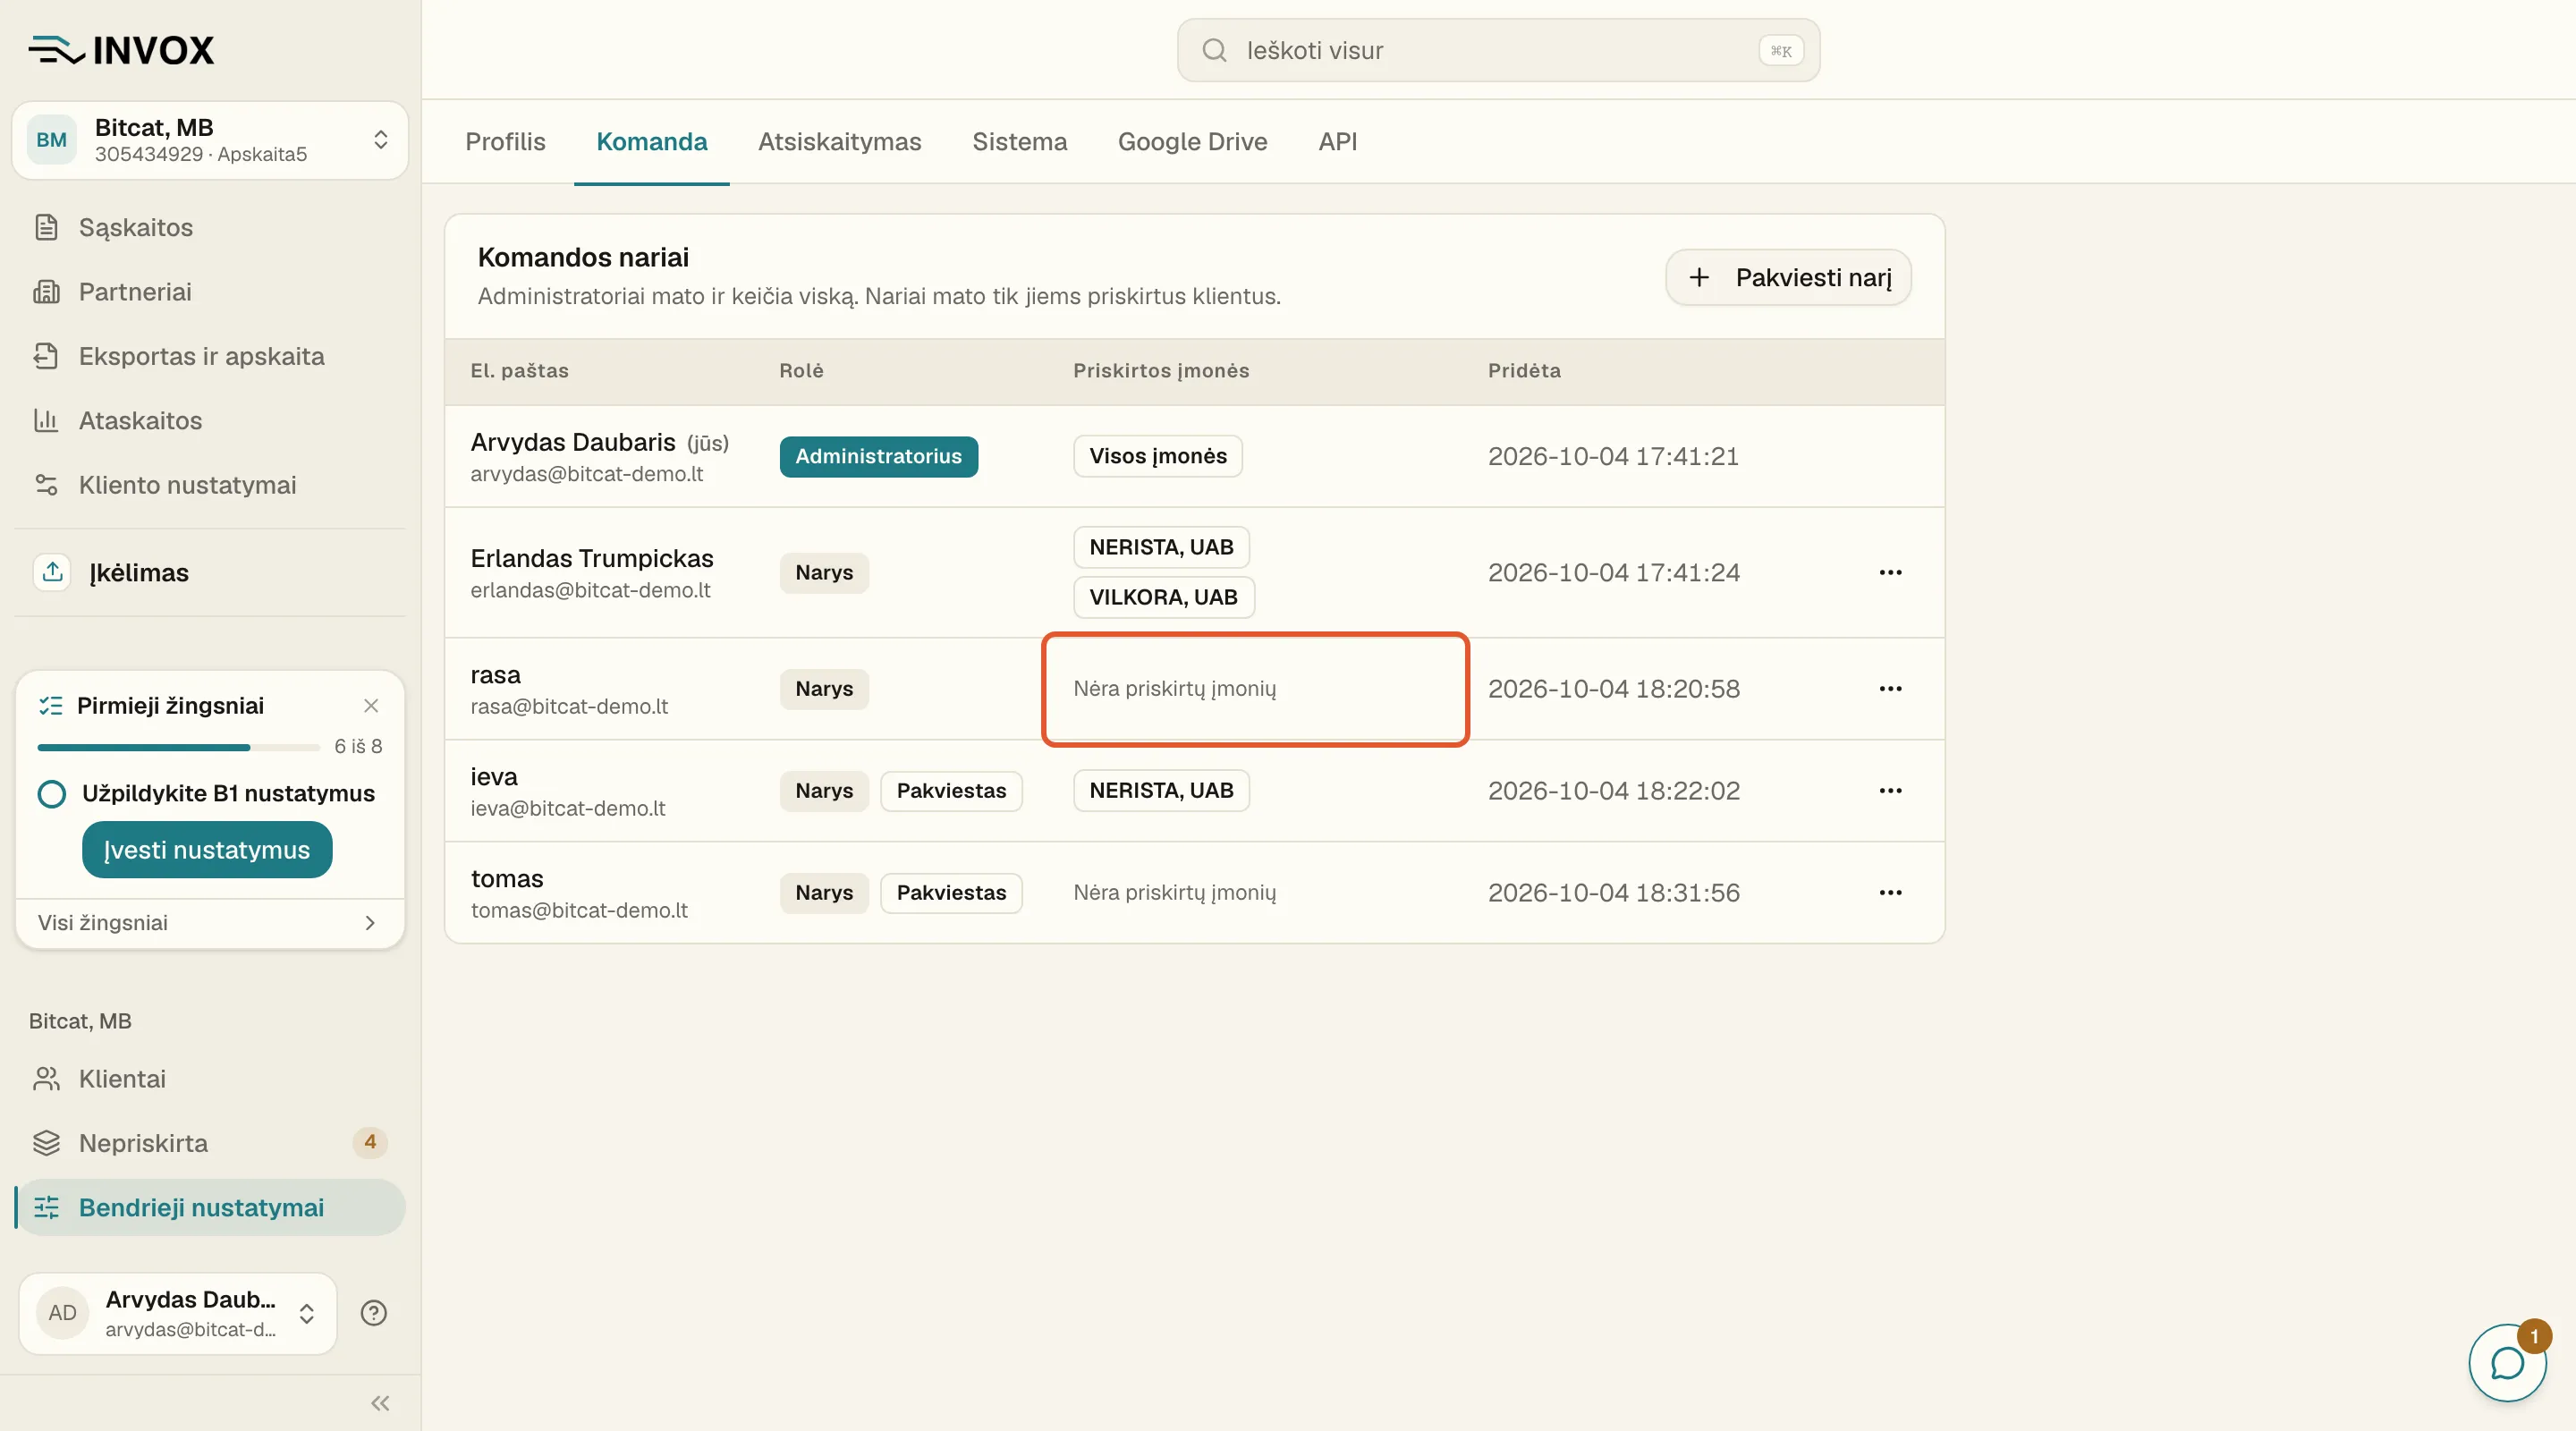Image resolution: width=2576 pixels, height=1431 pixels.
Task: Open row actions for ieva
Action: point(1890,790)
